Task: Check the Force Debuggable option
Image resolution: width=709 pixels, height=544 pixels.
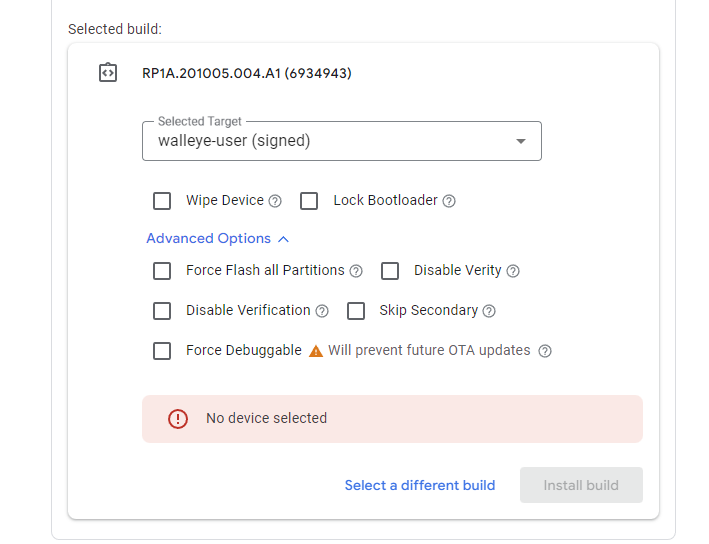Action: [162, 351]
